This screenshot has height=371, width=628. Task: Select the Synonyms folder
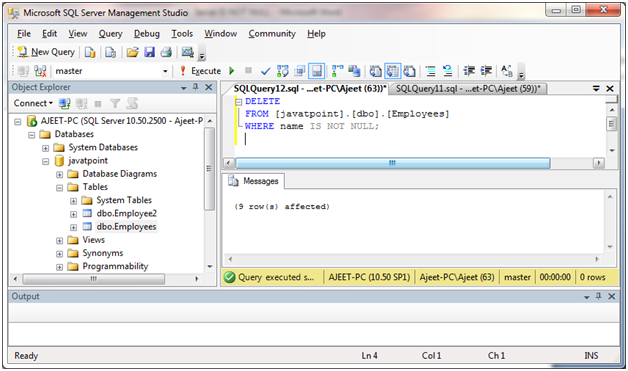coord(103,253)
